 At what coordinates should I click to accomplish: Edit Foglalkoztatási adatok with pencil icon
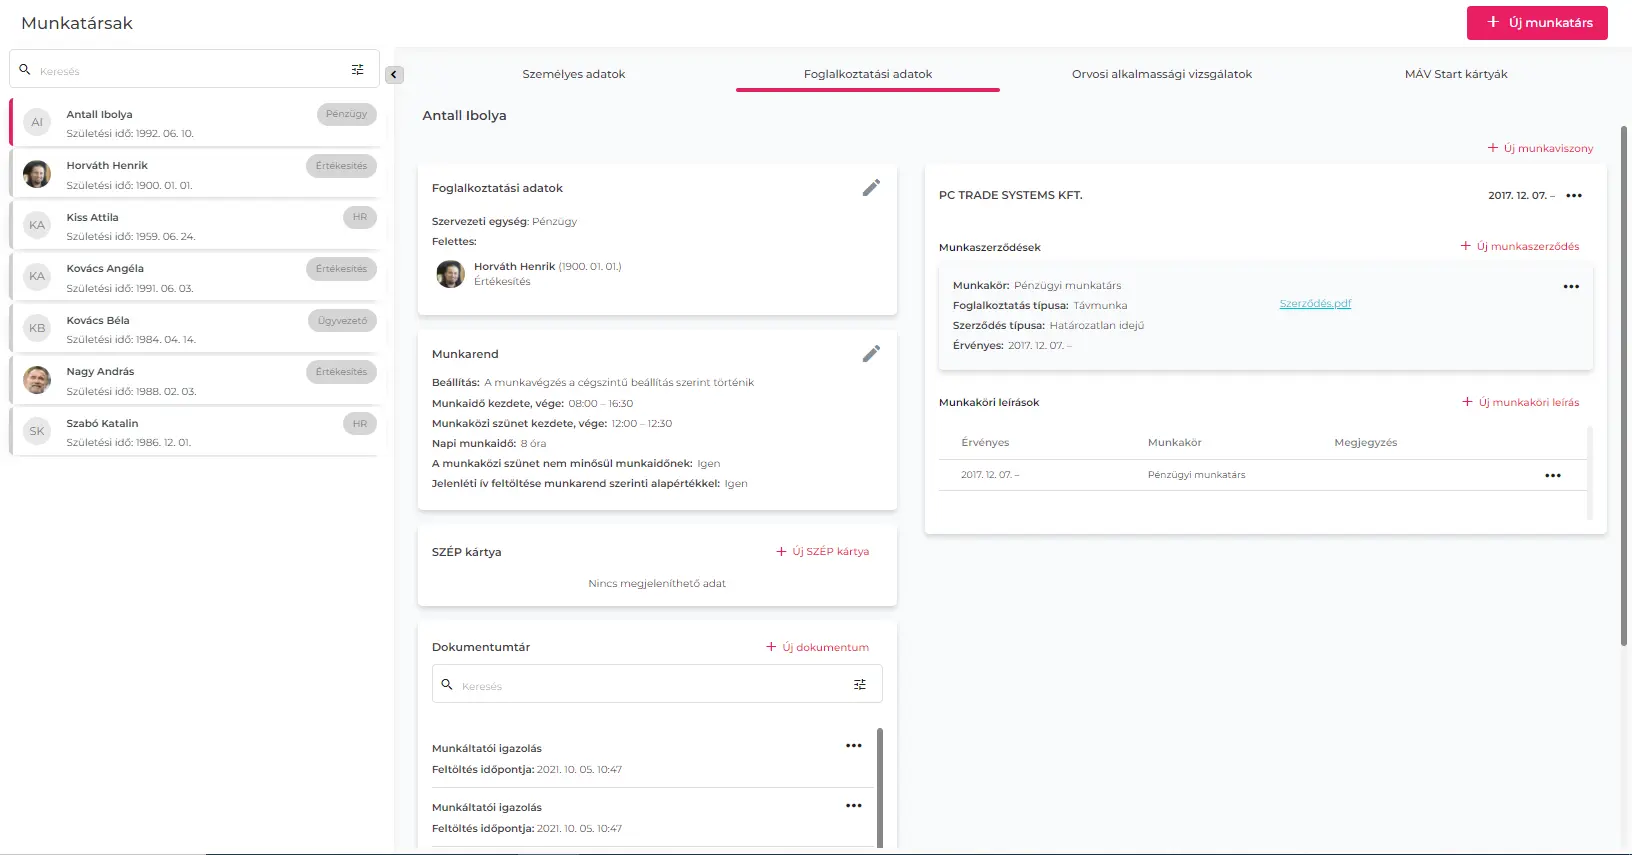coord(871,188)
